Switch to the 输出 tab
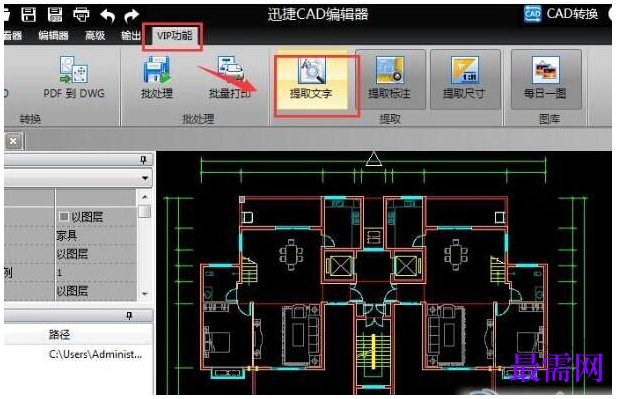 pyautogui.click(x=131, y=35)
